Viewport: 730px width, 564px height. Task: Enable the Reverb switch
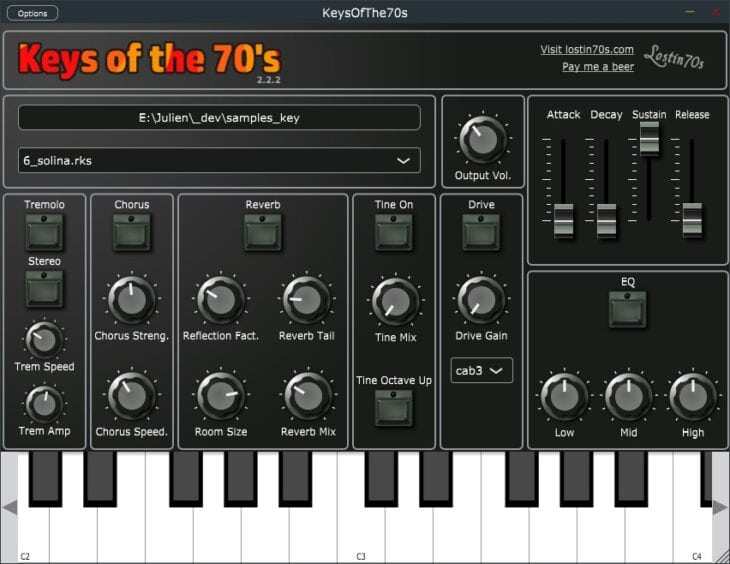coord(263,232)
